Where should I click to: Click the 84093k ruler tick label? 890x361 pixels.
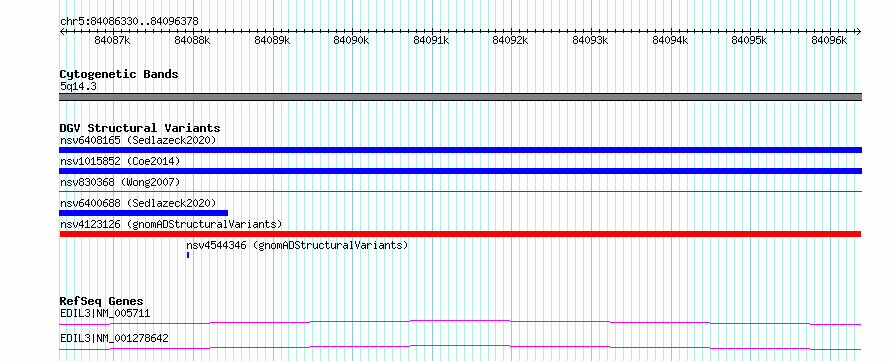tap(590, 40)
